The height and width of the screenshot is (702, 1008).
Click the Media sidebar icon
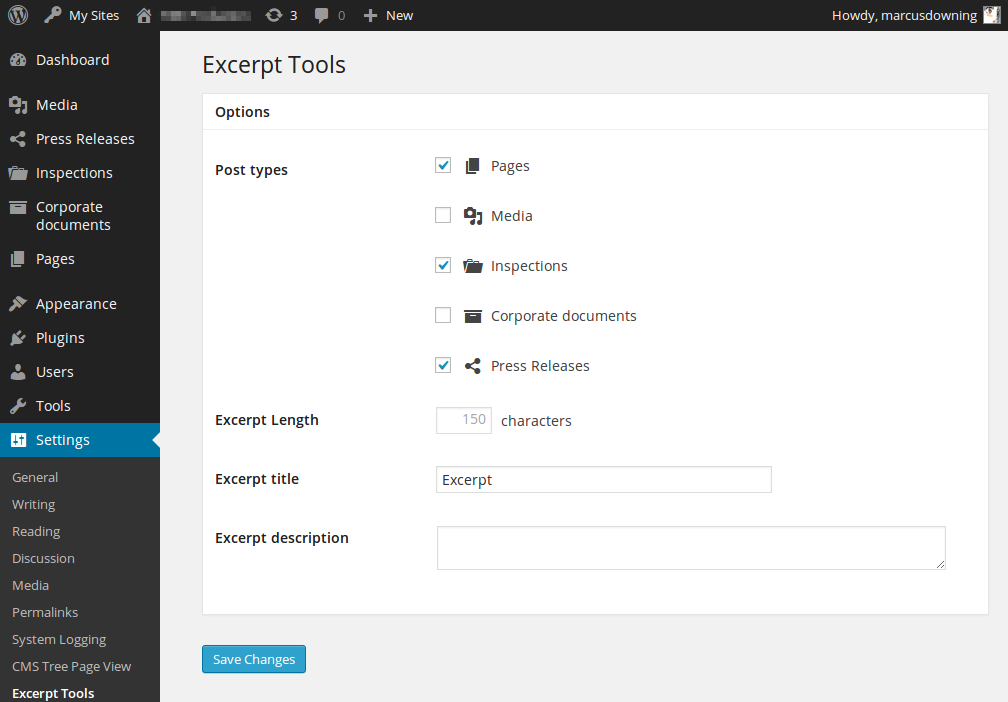pyautogui.click(x=18, y=105)
